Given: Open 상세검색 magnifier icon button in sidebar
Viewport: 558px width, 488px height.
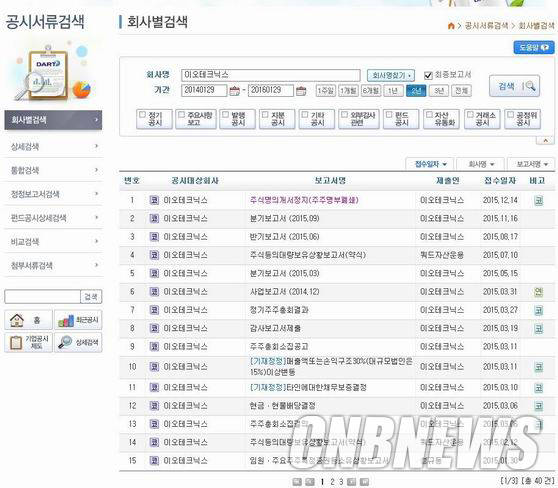Looking at the screenshot, I should click(78, 342).
